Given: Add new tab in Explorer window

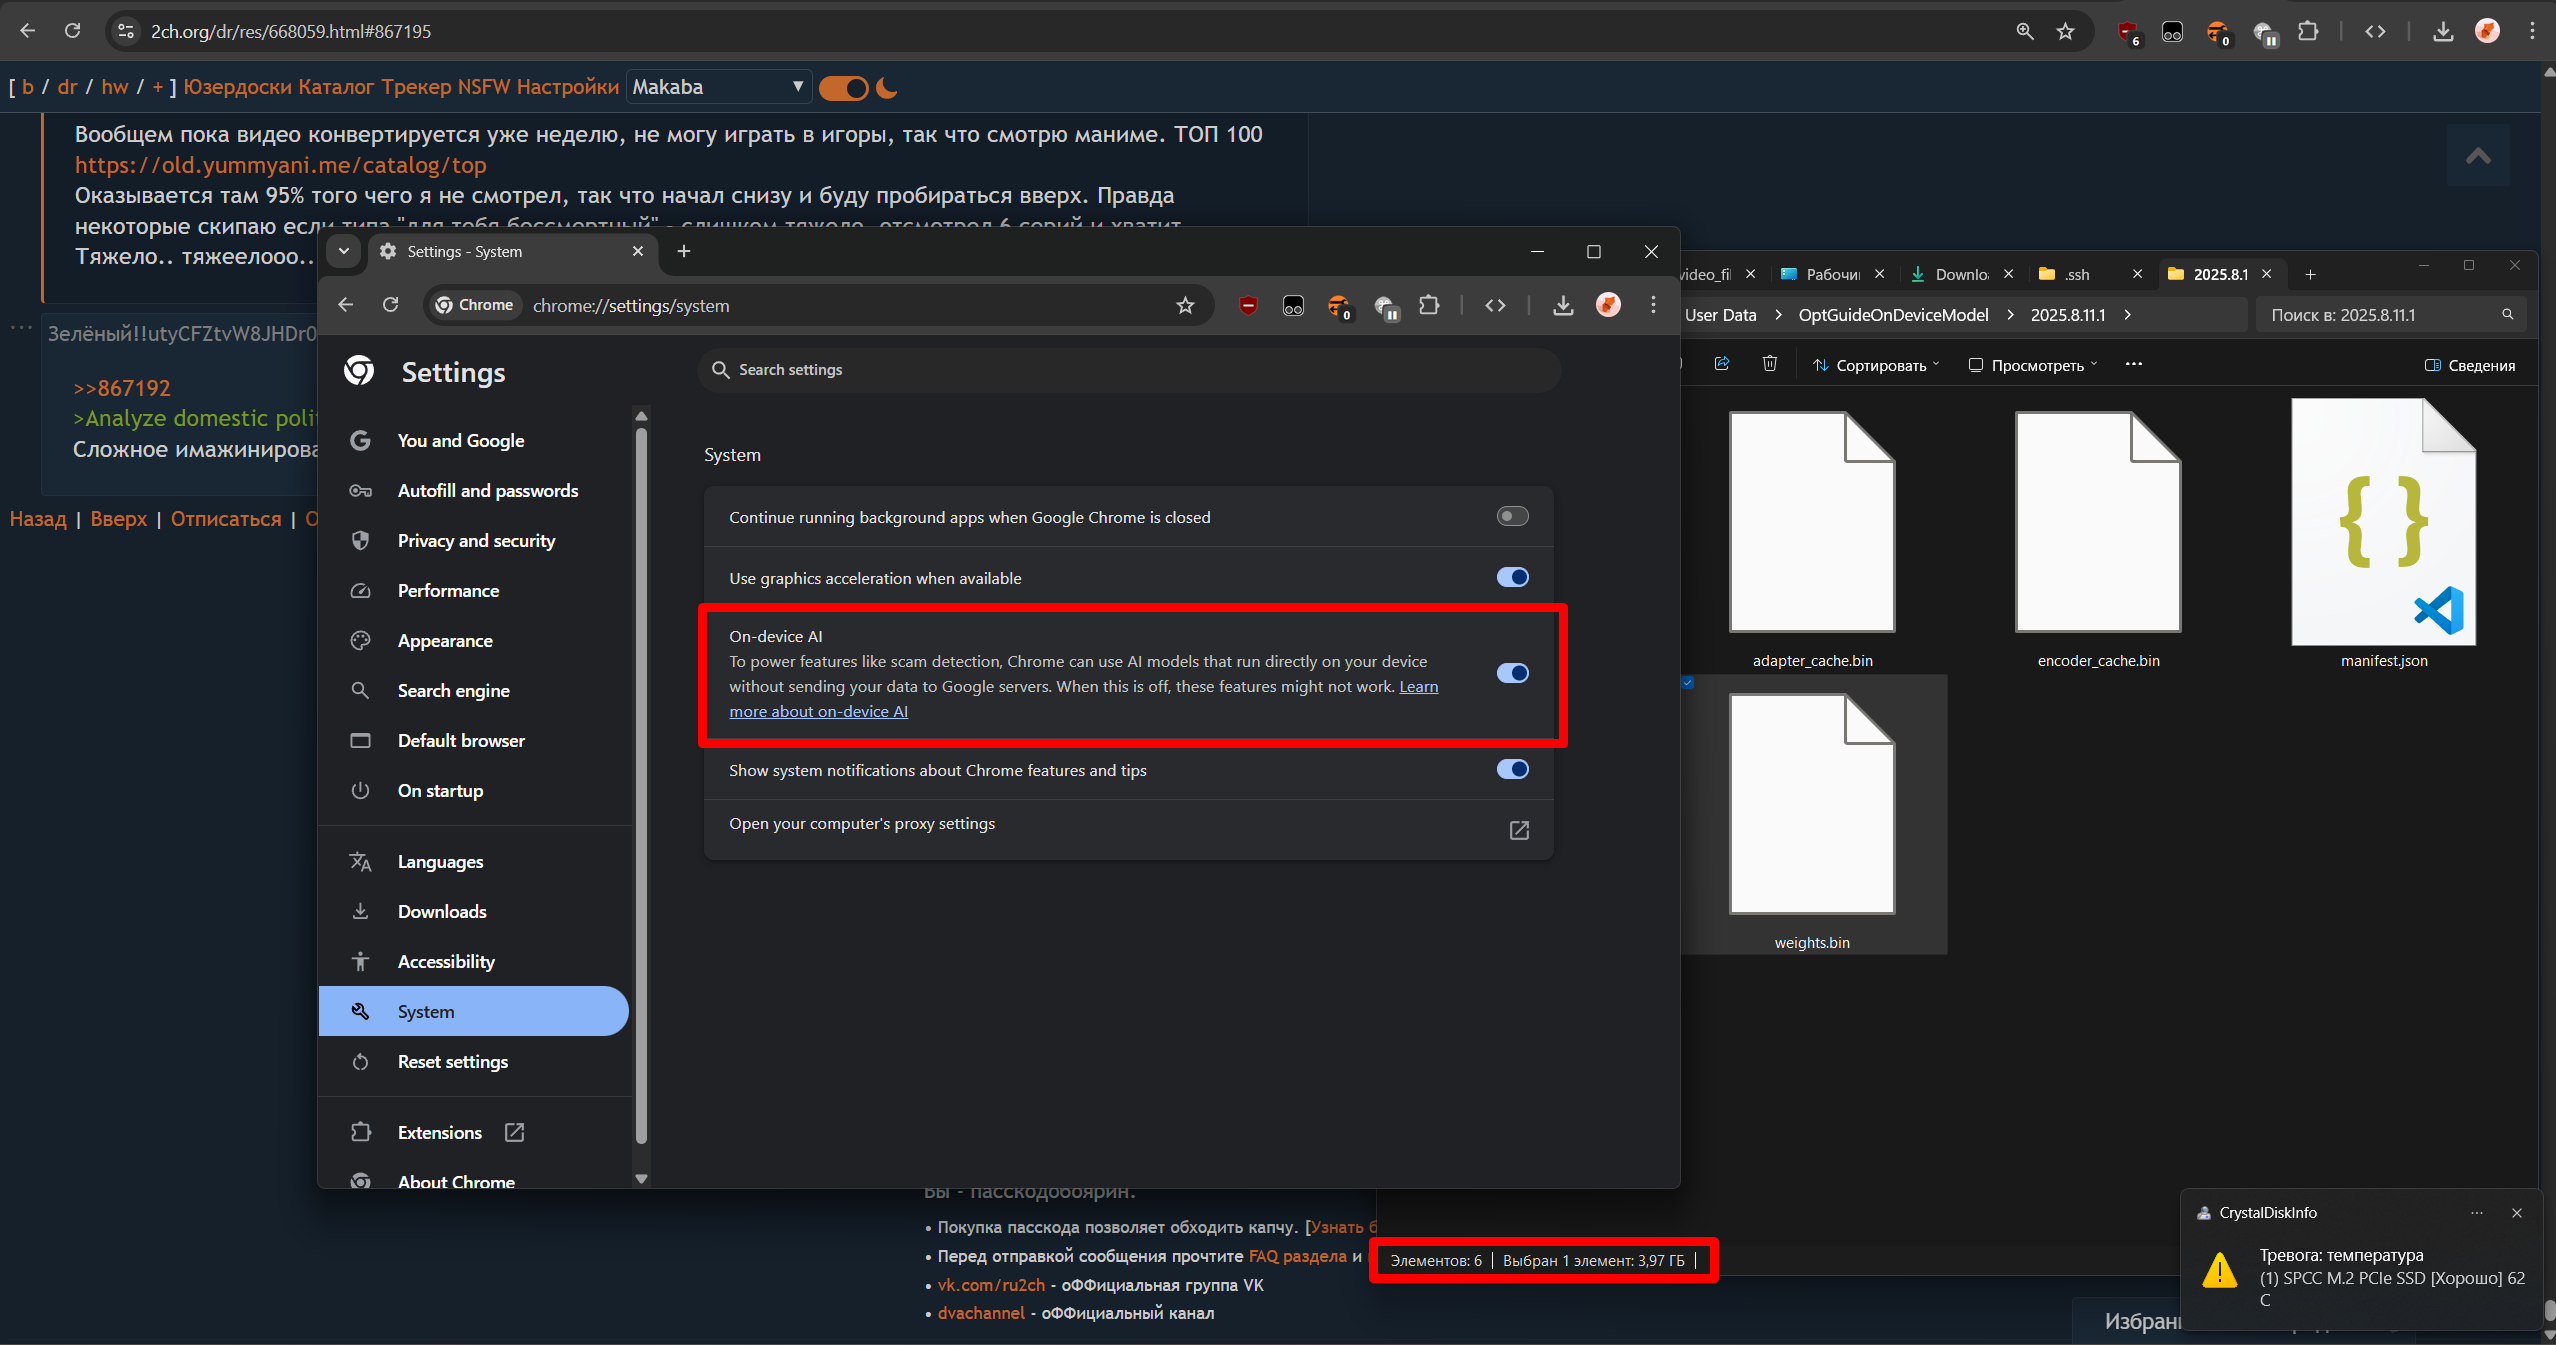Looking at the screenshot, I should [2310, 274].
